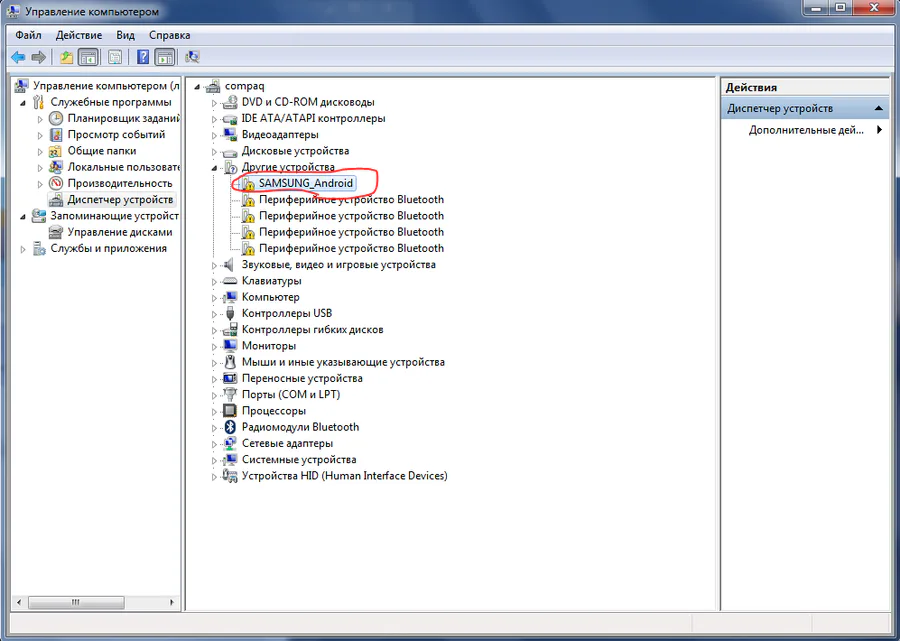Click the Help question mark toolbar icon
900x641 pixels.
(x=143, y=57)
